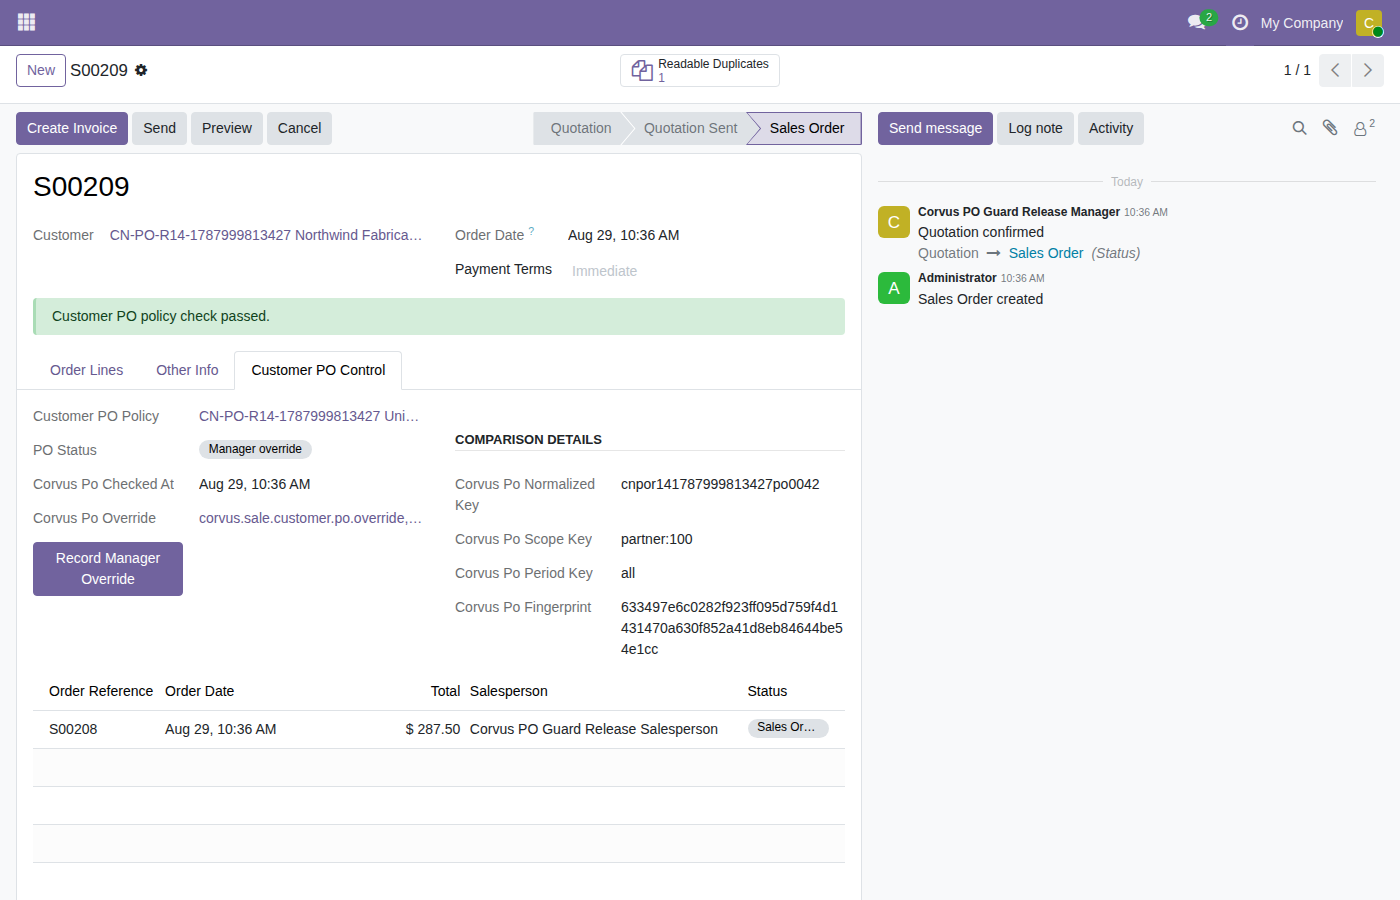The width and height of the screenshot is (1400, 900).
Task: Open the conversations messages icon
Action: pos(1197,22)
